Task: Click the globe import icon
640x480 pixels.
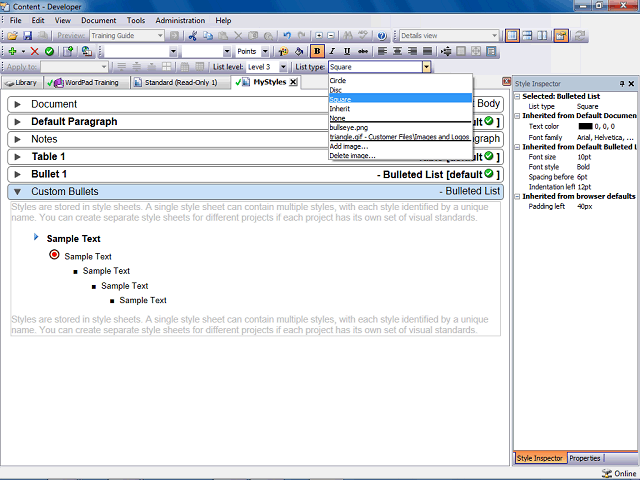Action: [x=86, y=51]
